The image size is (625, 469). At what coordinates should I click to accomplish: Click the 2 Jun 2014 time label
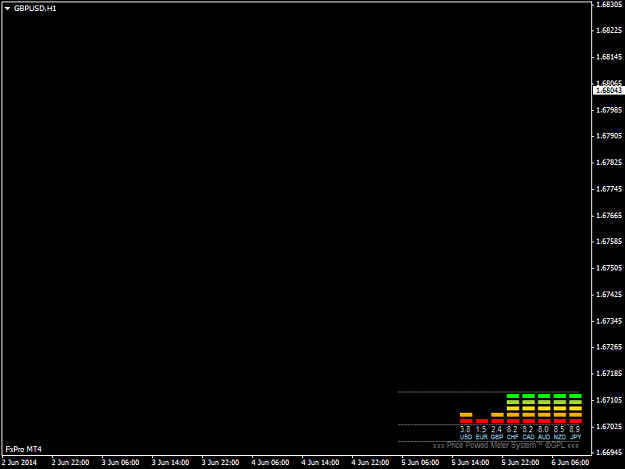(x=19, y=463)
